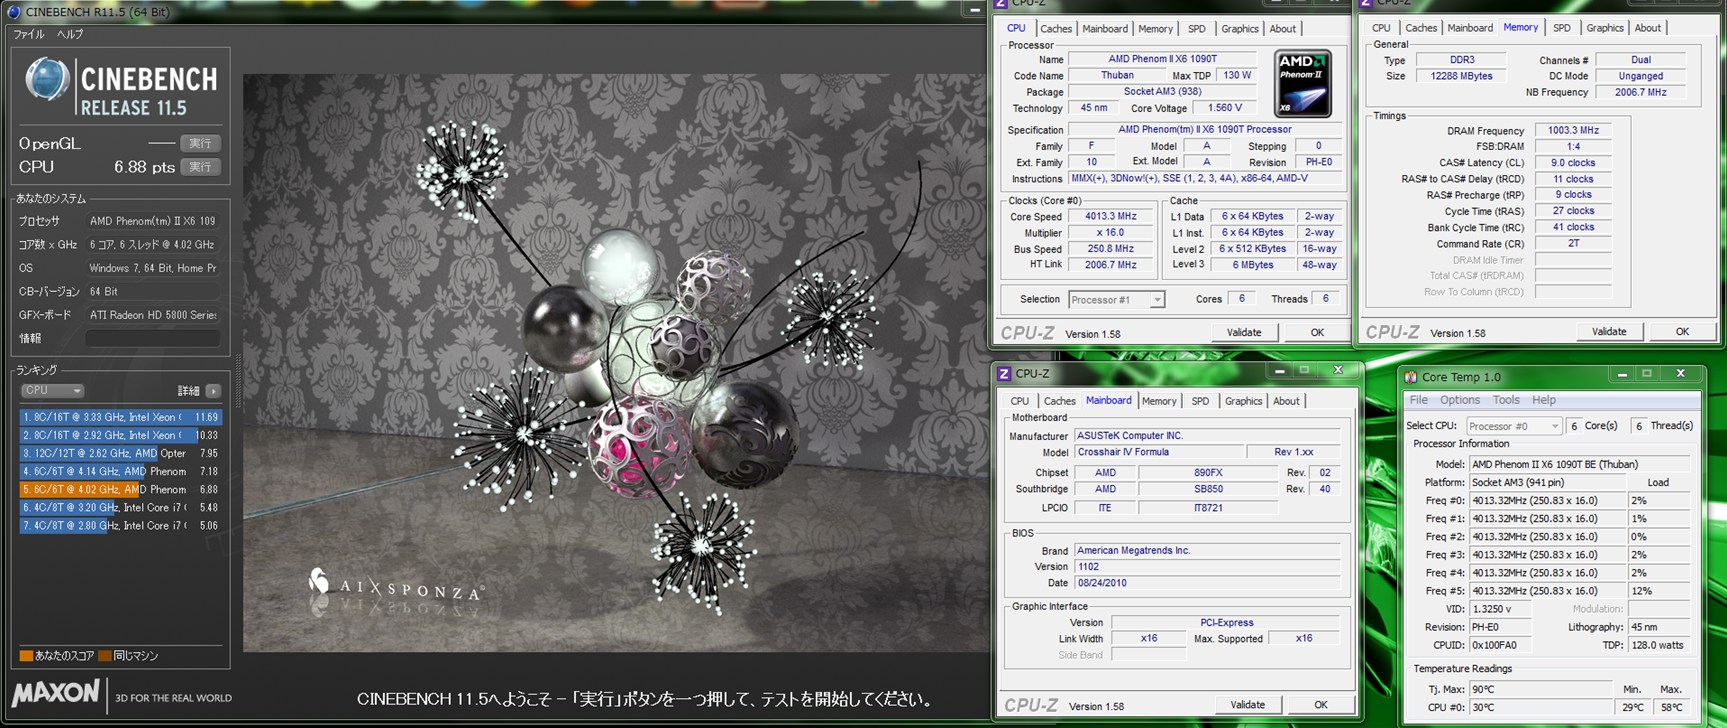Screen dimensions: 1727x728
Task: Click the Core Temp title bar icon
Action: [1411, 377]
